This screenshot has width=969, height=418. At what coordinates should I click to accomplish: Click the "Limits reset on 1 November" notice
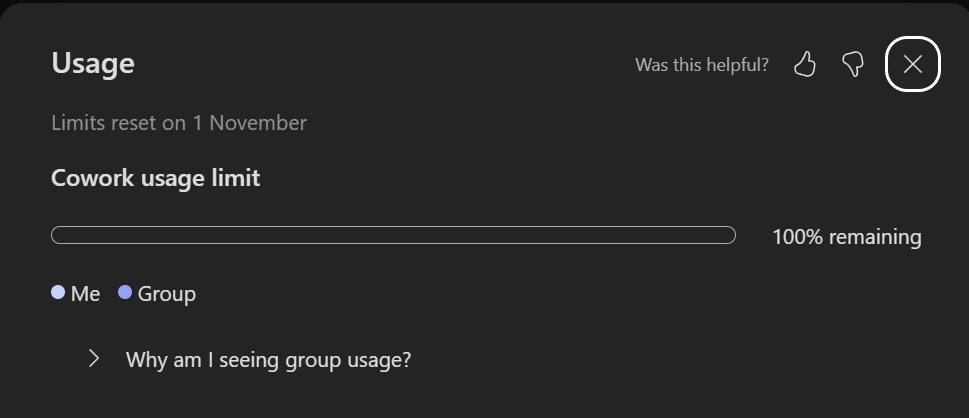click(x=179, y=122)
